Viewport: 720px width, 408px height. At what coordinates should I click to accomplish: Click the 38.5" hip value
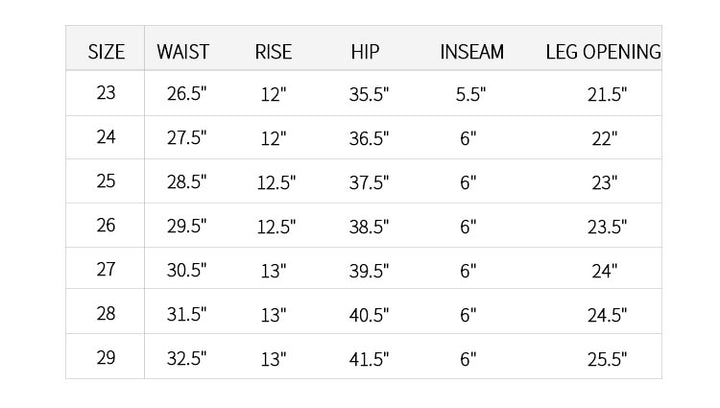(x=369, y=227)
